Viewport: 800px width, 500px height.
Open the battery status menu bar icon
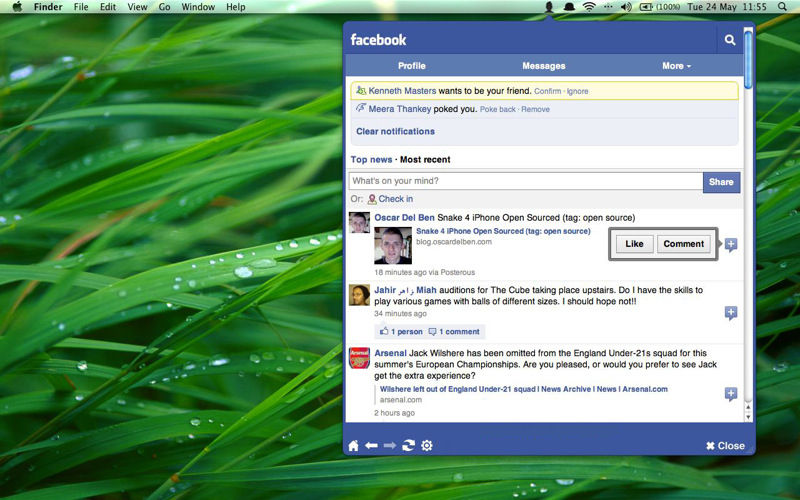pyautogui.click(x=659, y=7)
